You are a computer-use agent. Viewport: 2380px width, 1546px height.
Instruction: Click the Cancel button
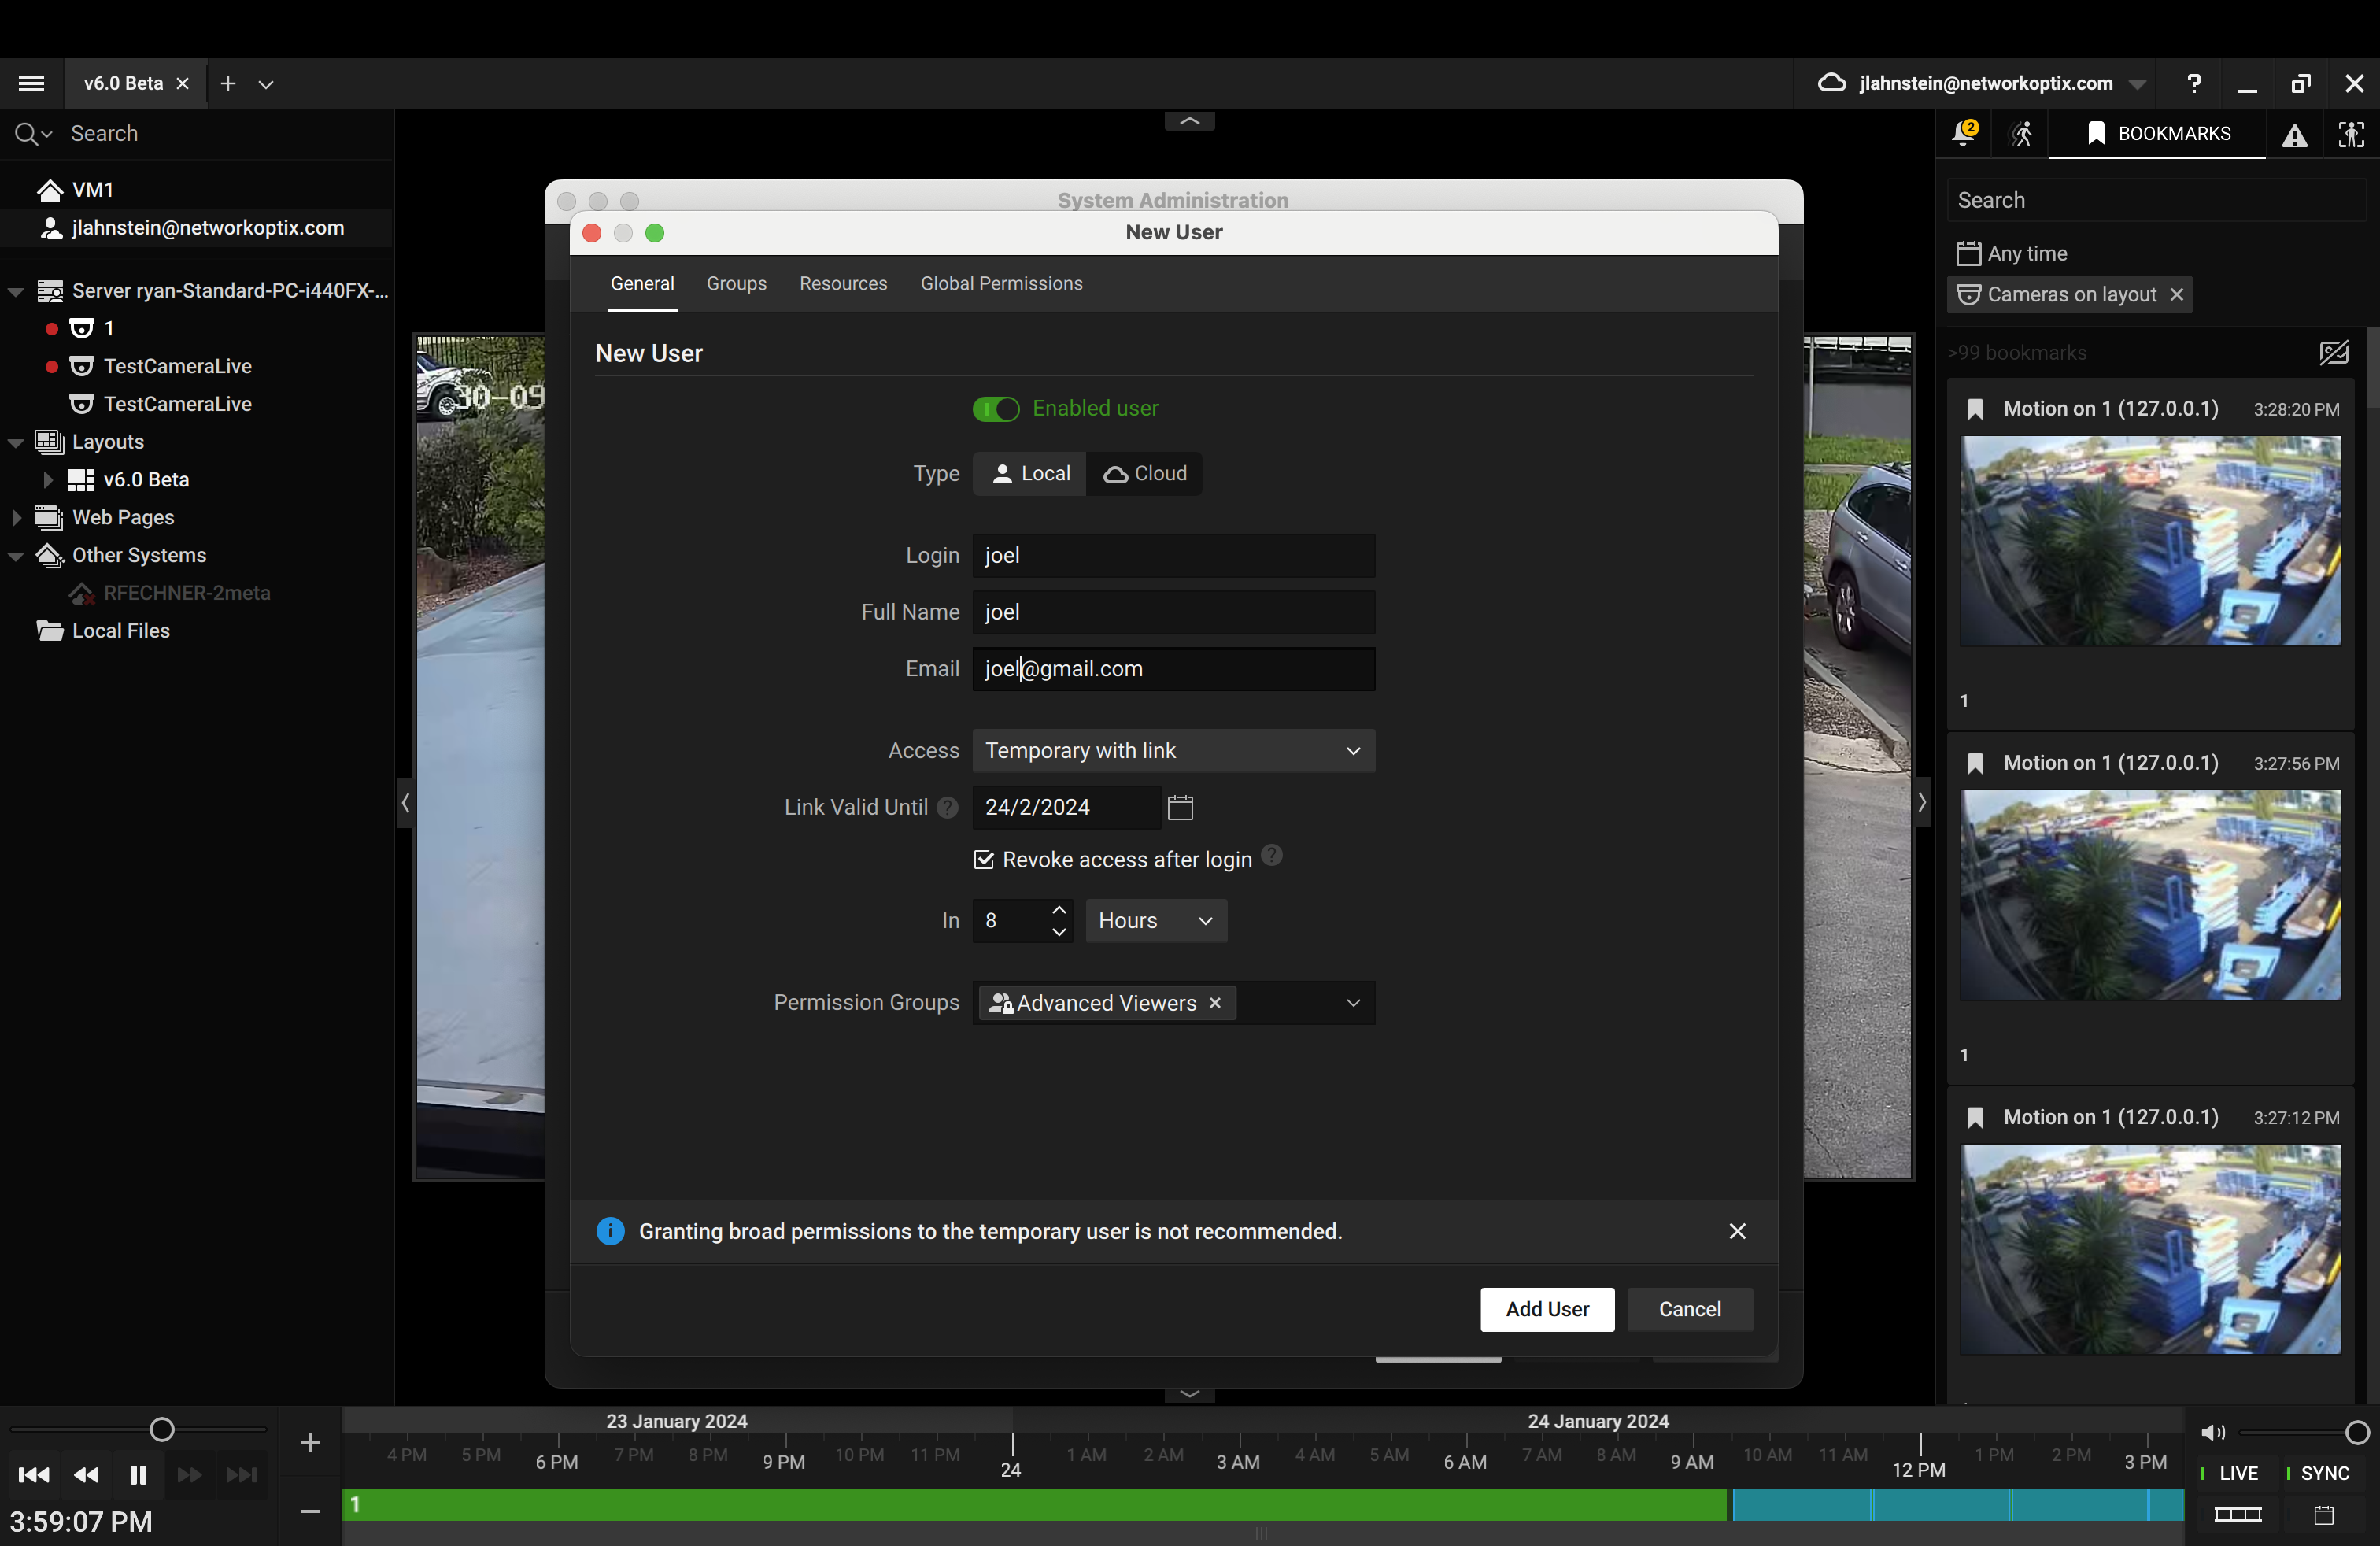pos(1688,1309)
